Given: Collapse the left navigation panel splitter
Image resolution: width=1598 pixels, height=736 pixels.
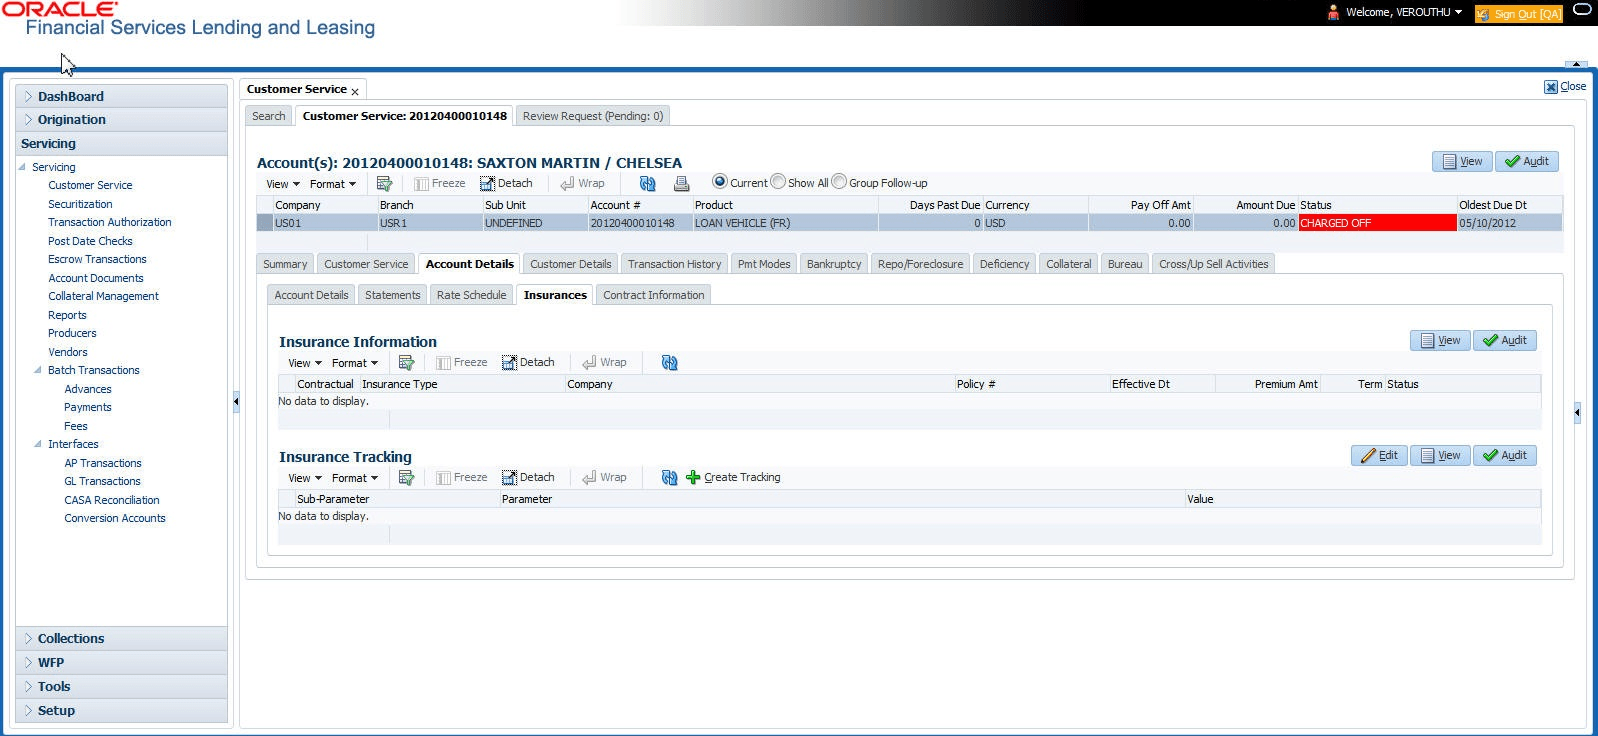Looking at the screenshot, I should click(236, 402).
